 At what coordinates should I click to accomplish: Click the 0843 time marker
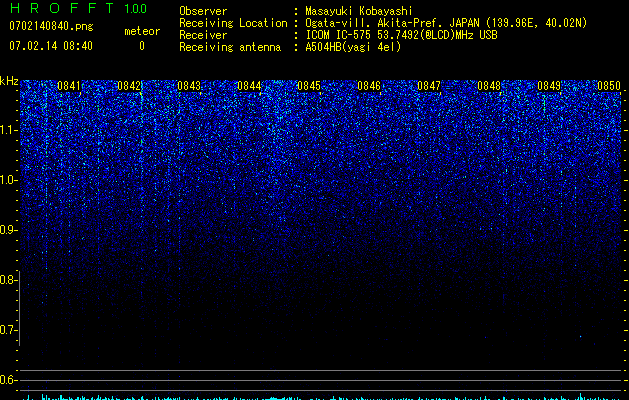click(x=189, y=86)
